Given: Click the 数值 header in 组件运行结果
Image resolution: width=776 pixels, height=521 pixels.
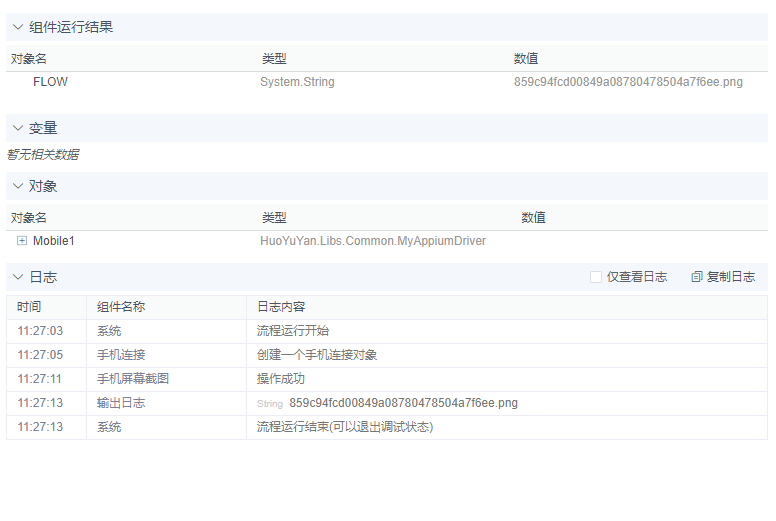Looking at the screenshot, I should [526, 59].
